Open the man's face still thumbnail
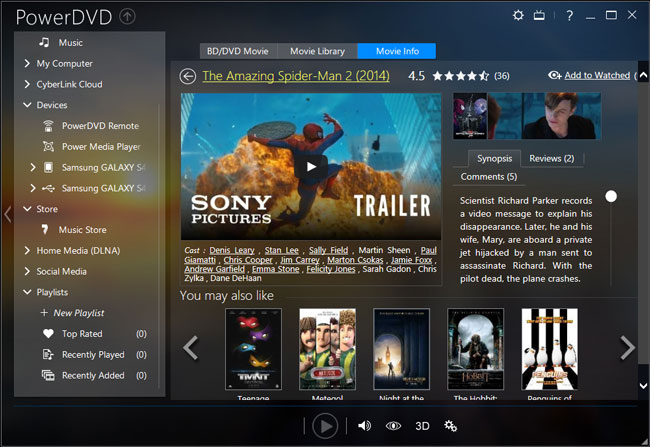 (x=561, y=116)
